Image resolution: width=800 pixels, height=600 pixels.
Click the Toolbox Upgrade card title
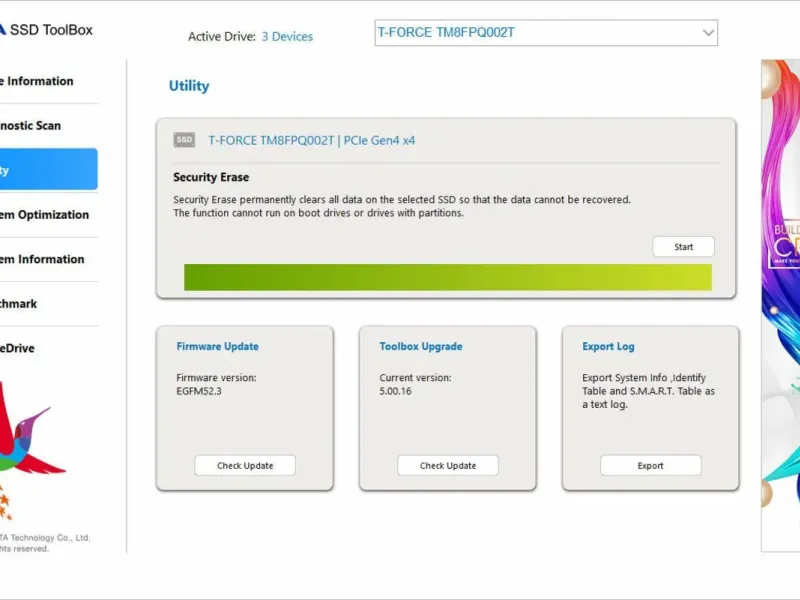click(421, 346)
